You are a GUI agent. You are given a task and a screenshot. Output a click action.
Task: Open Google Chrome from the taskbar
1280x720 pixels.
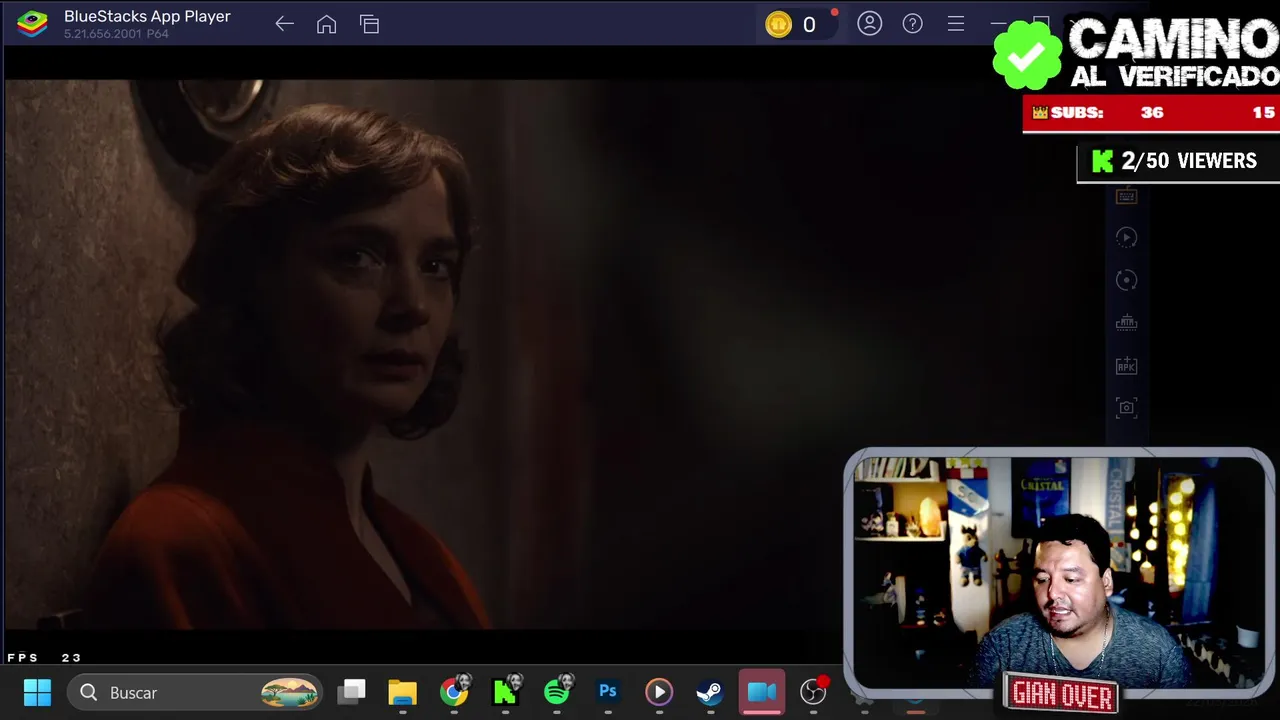[454, 692]
